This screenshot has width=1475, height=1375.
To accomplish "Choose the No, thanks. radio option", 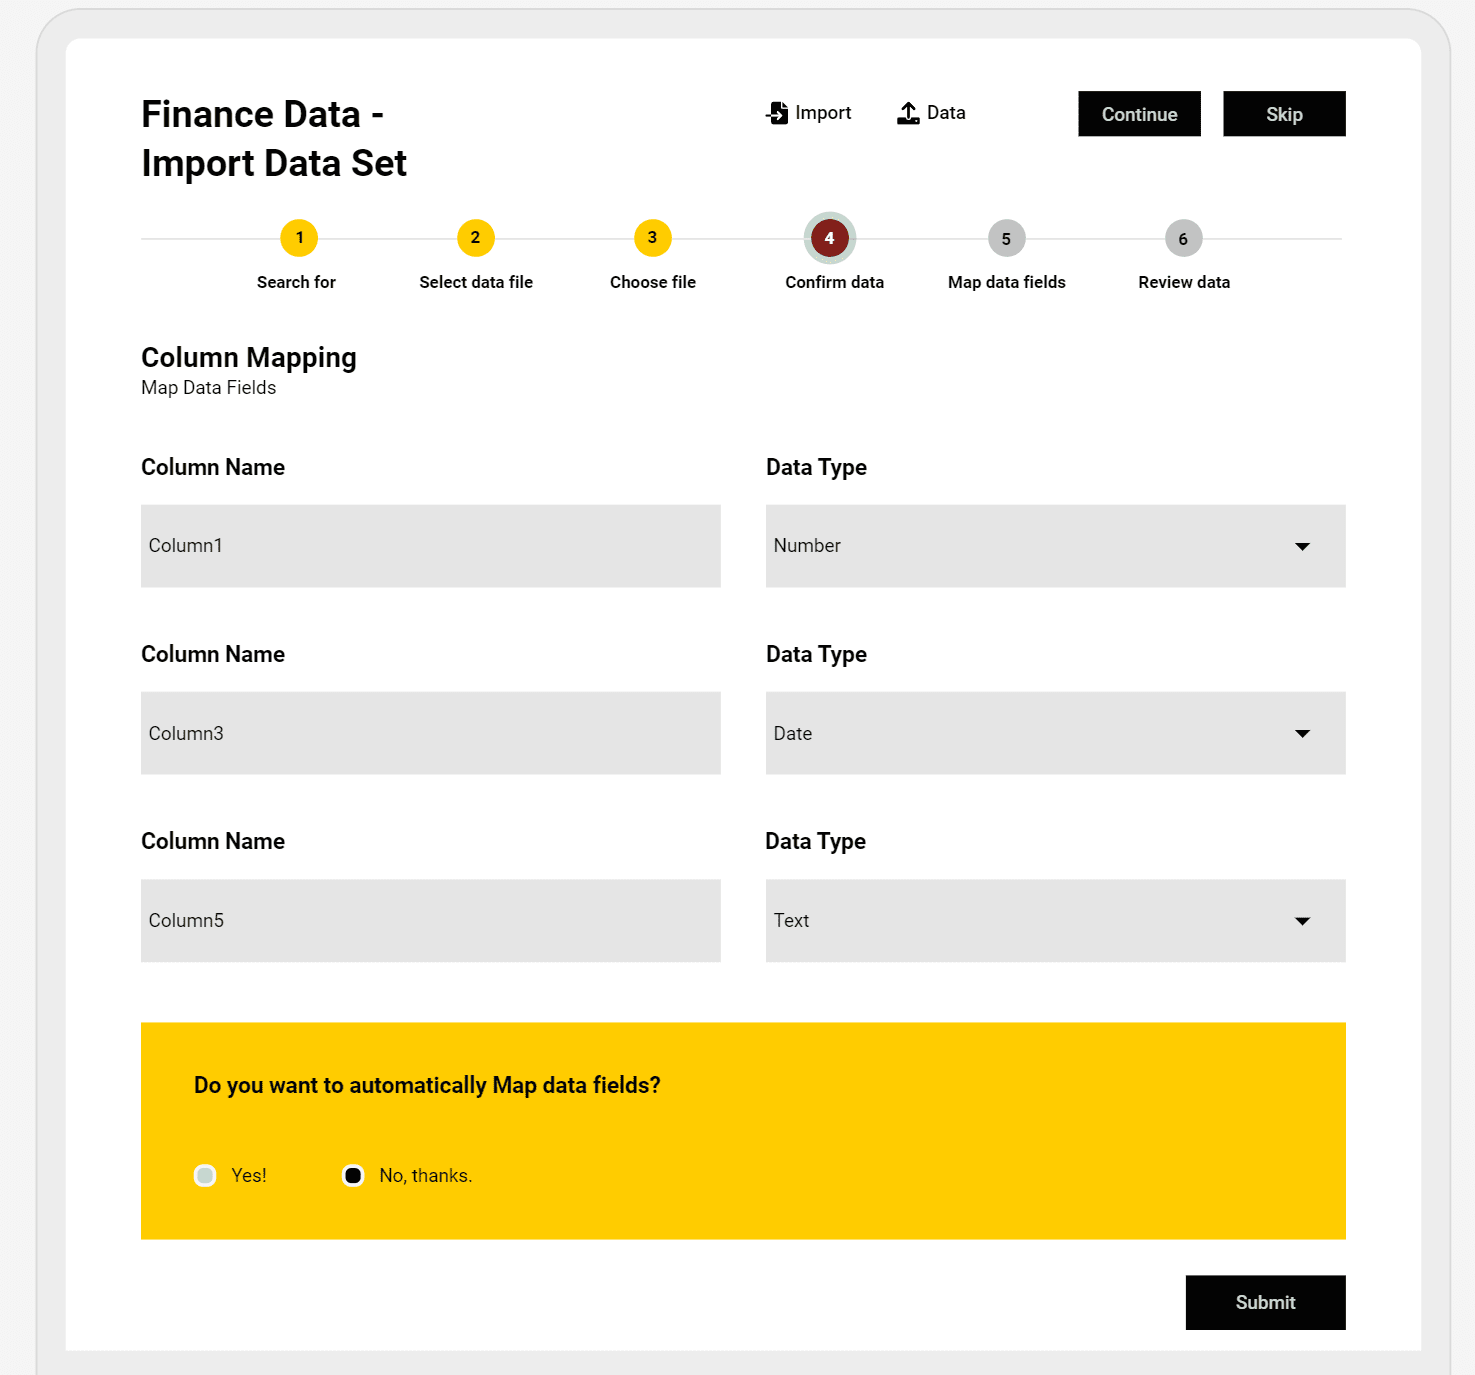I will click(353, 1175).
